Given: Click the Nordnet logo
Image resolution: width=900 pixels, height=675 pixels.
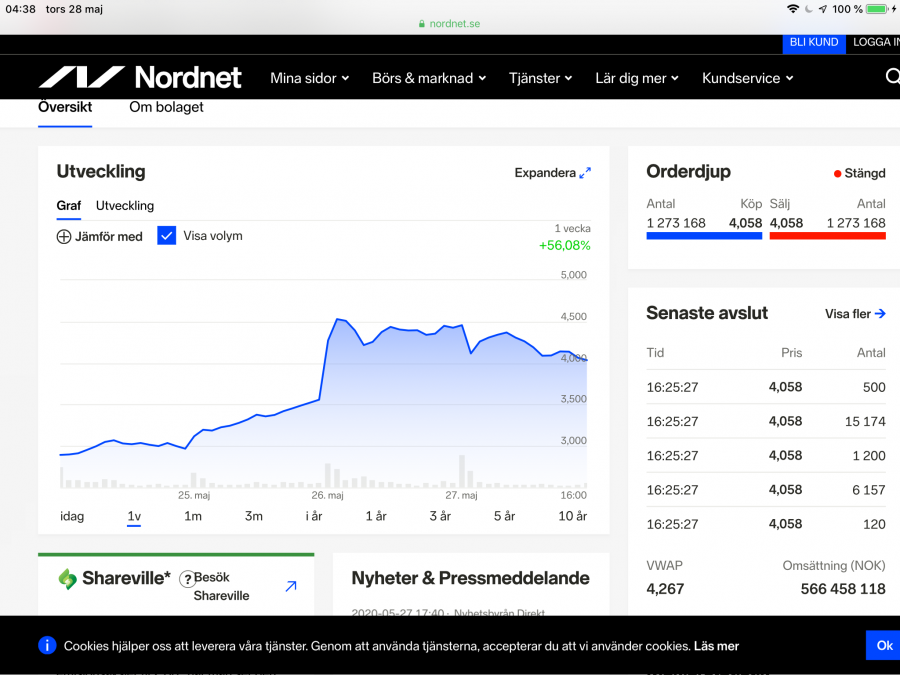Looking at the screenshot, I should click(140, 77).
